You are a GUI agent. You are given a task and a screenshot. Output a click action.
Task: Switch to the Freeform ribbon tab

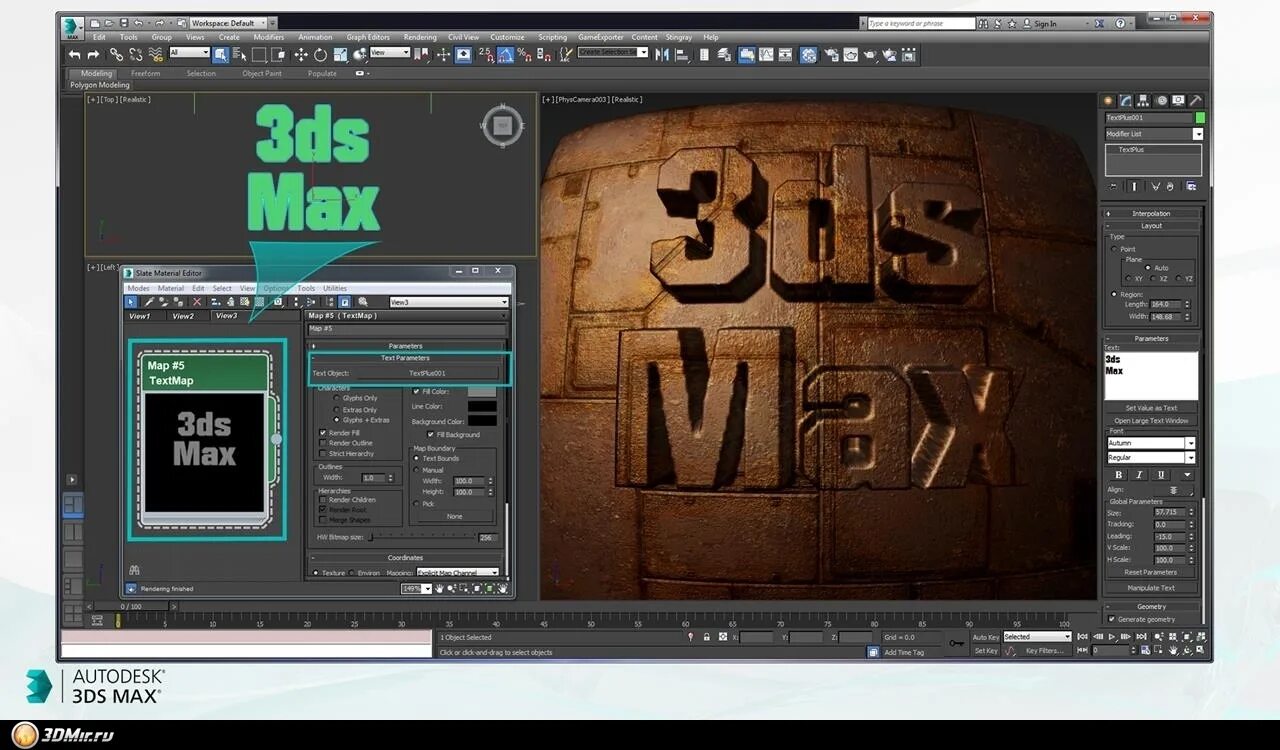coord(145,73)
